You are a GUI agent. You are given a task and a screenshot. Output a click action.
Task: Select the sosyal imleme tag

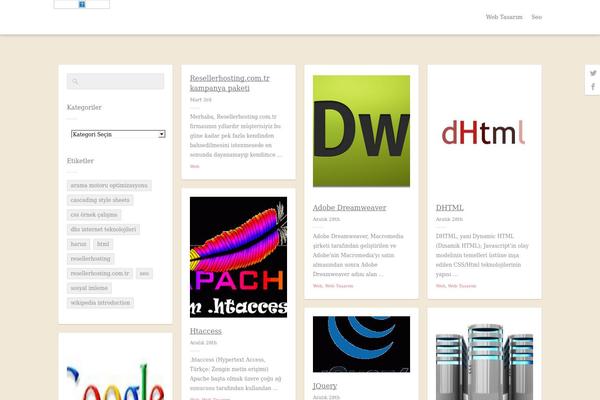[x=89, y=288]
